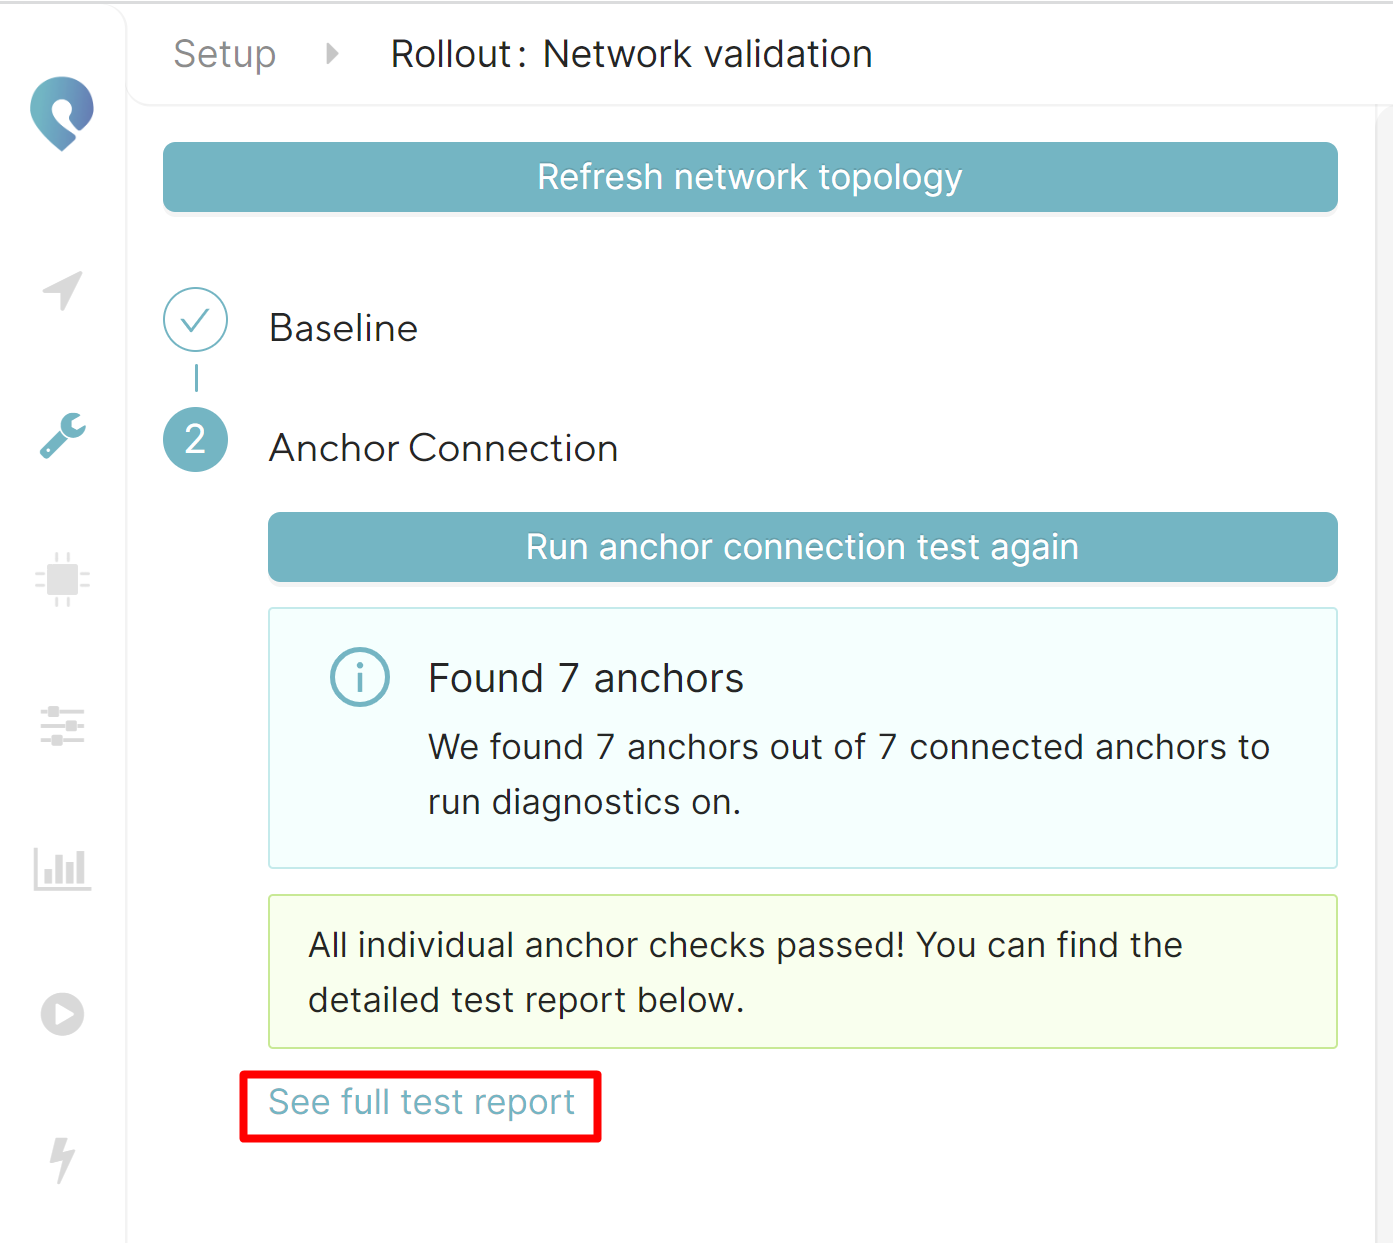
Task: Open the See full test report link
Action: (x=421, y=1102)
